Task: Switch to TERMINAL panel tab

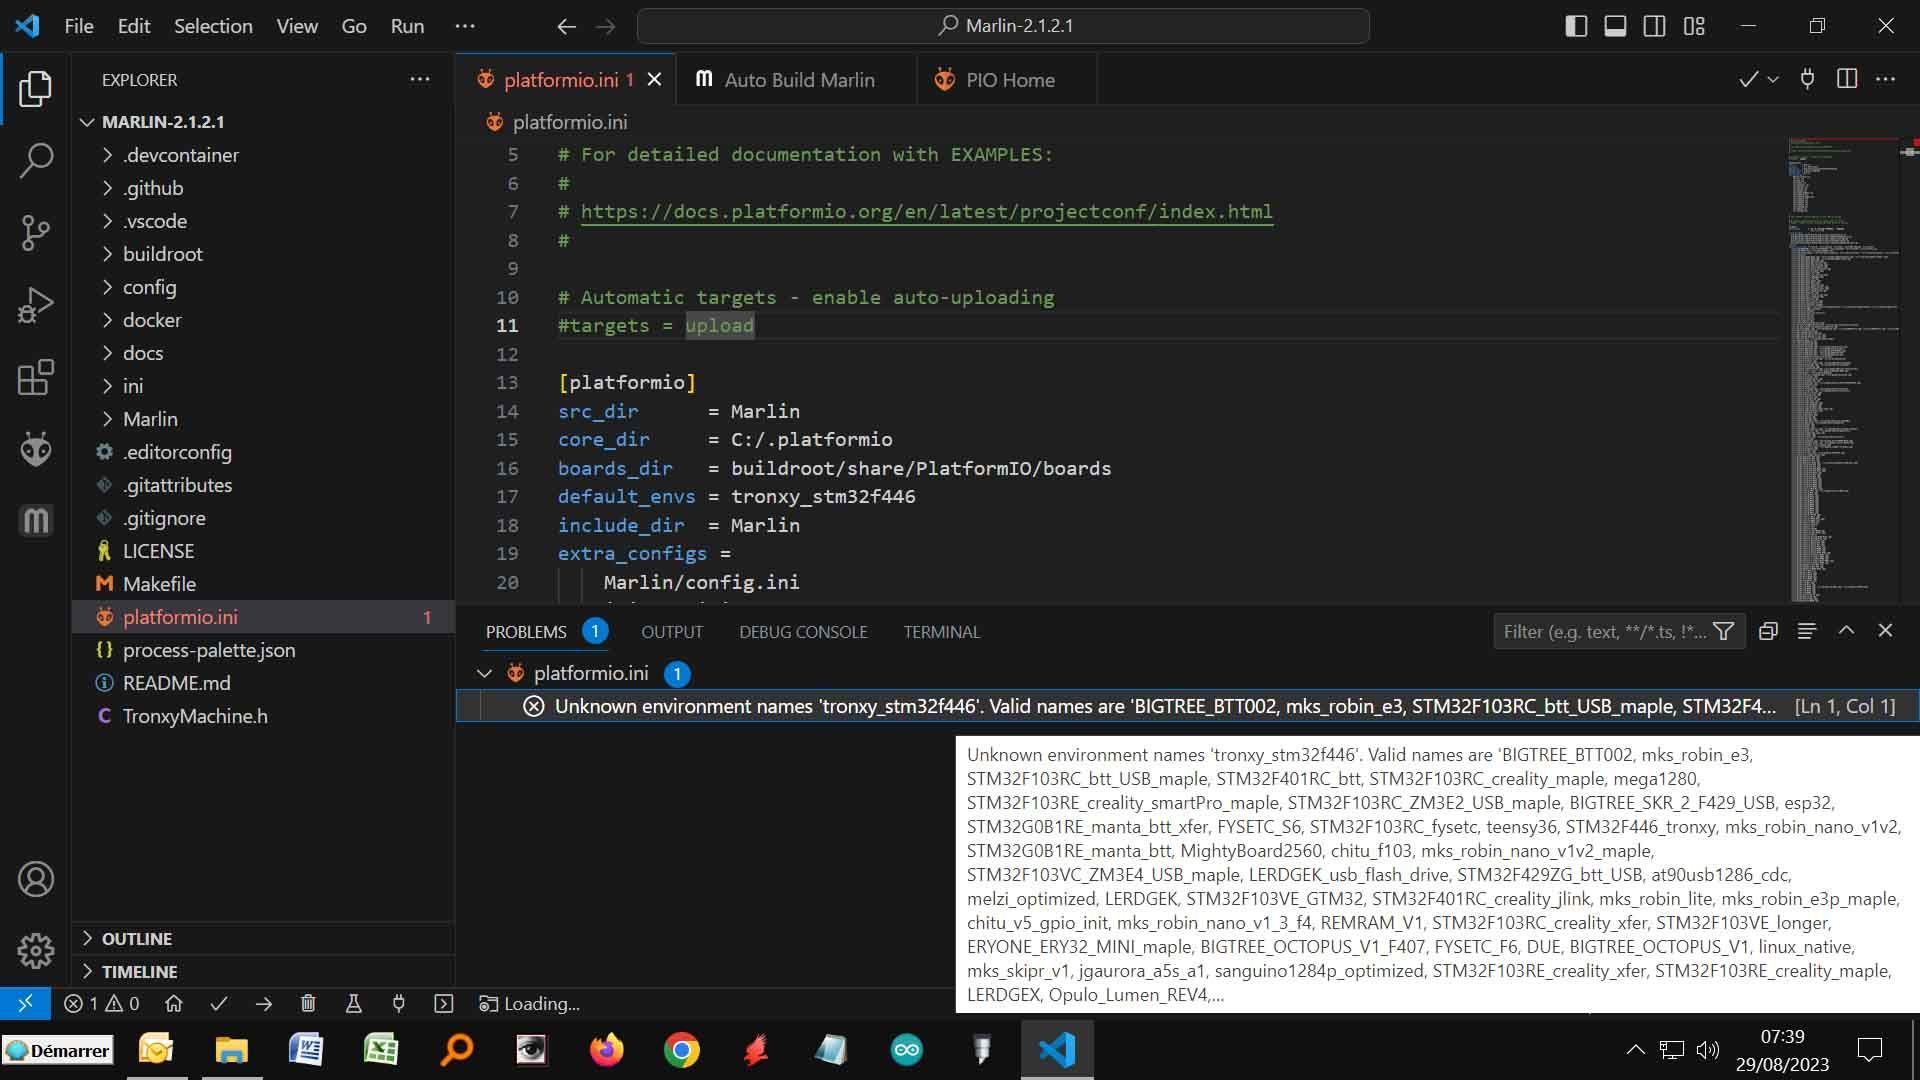Action: tap(941, 632)
